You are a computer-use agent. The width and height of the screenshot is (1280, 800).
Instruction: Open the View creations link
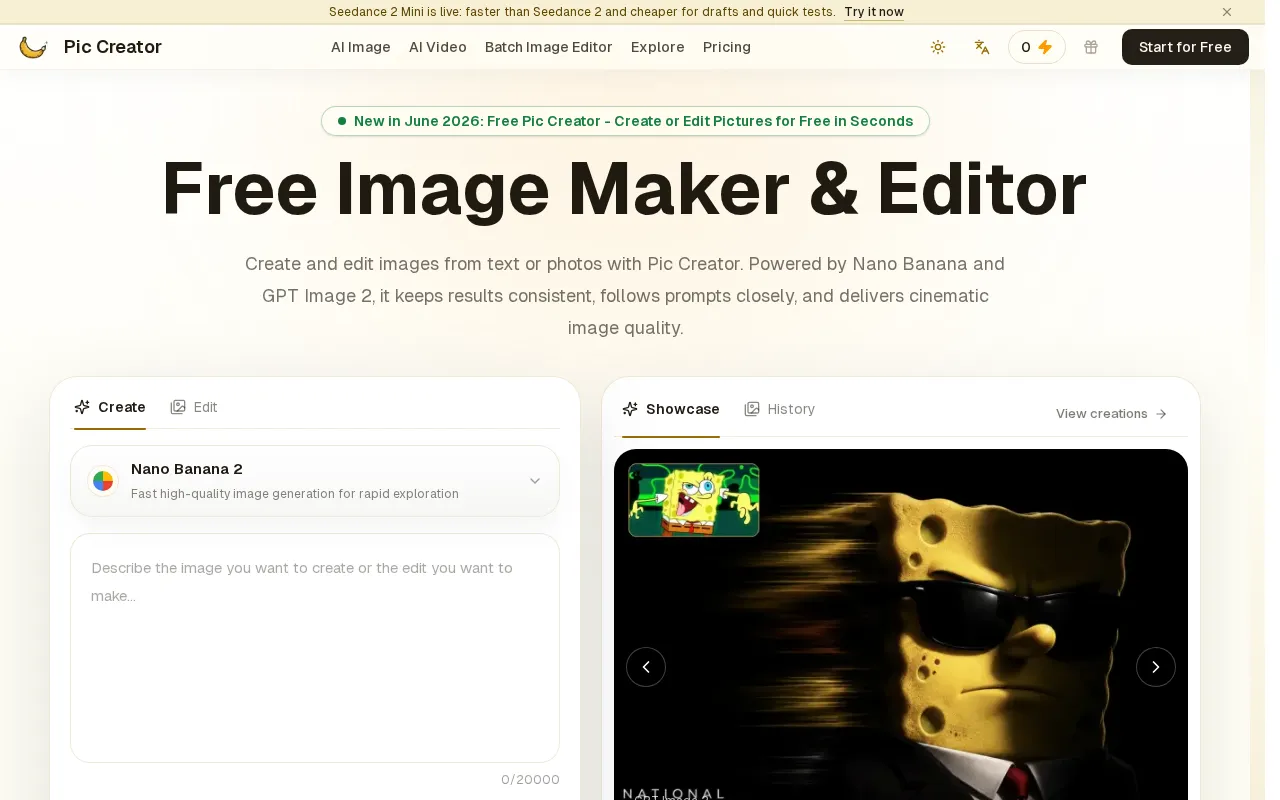coord(1112,414)
